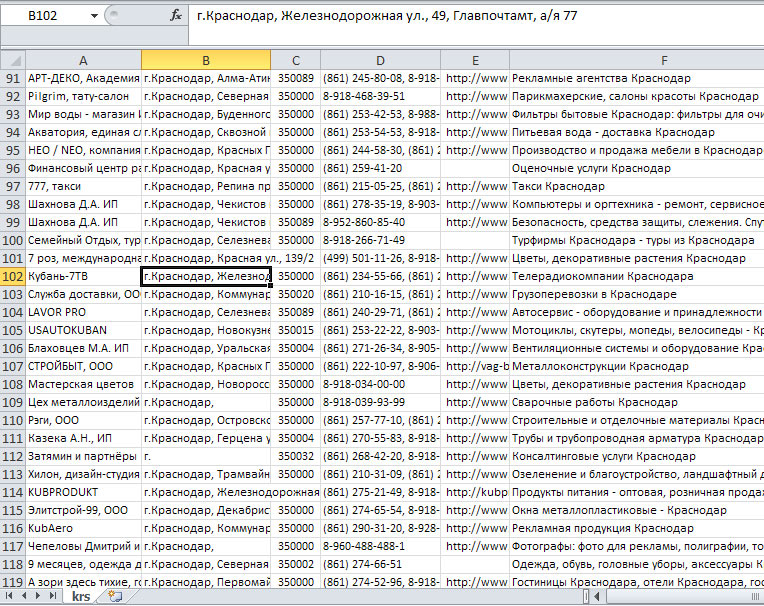Click the formula bar address text
764x606 pixels.
[387, 16]
